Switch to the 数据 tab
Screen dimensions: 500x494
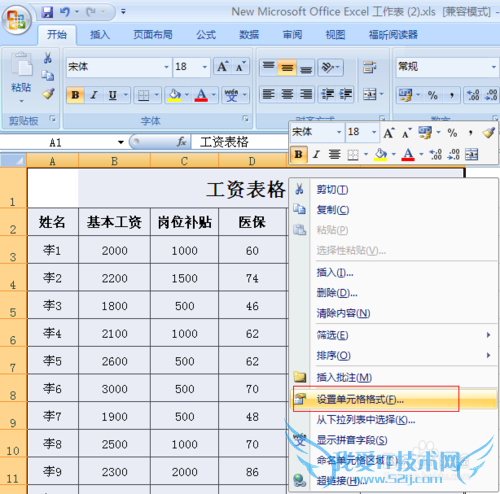pos(249,35)
